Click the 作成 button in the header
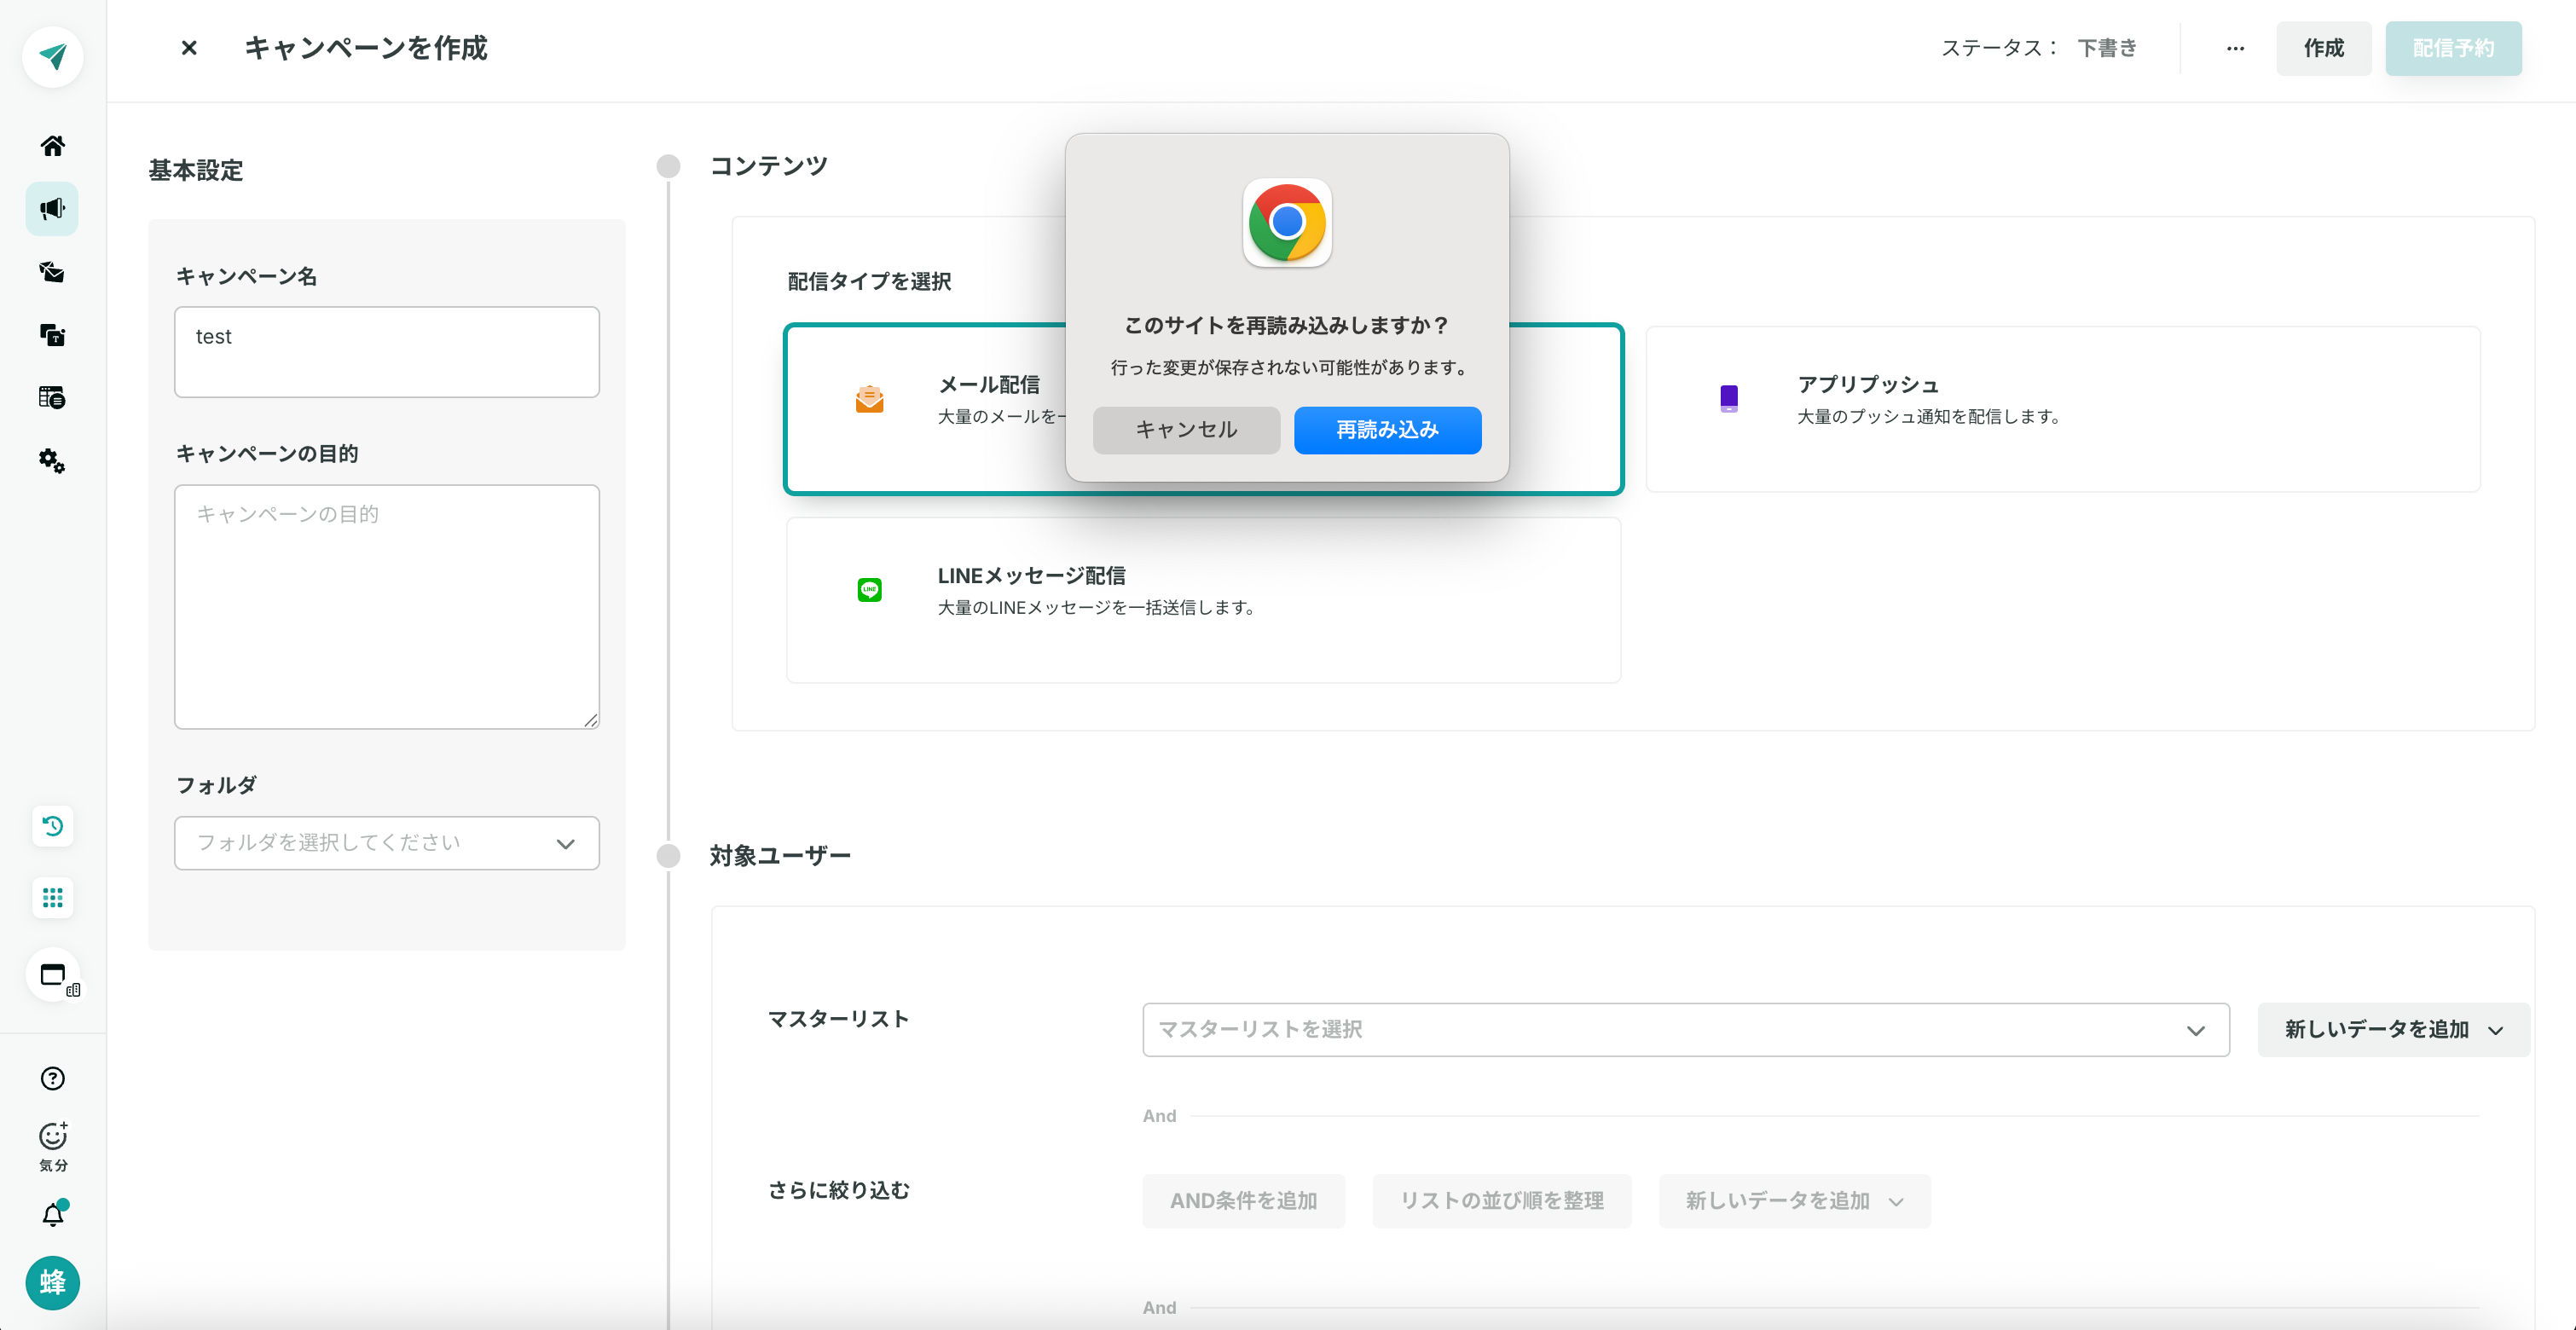The height and width of the screenshot is (1330, 2576). tap(2323, 48)
